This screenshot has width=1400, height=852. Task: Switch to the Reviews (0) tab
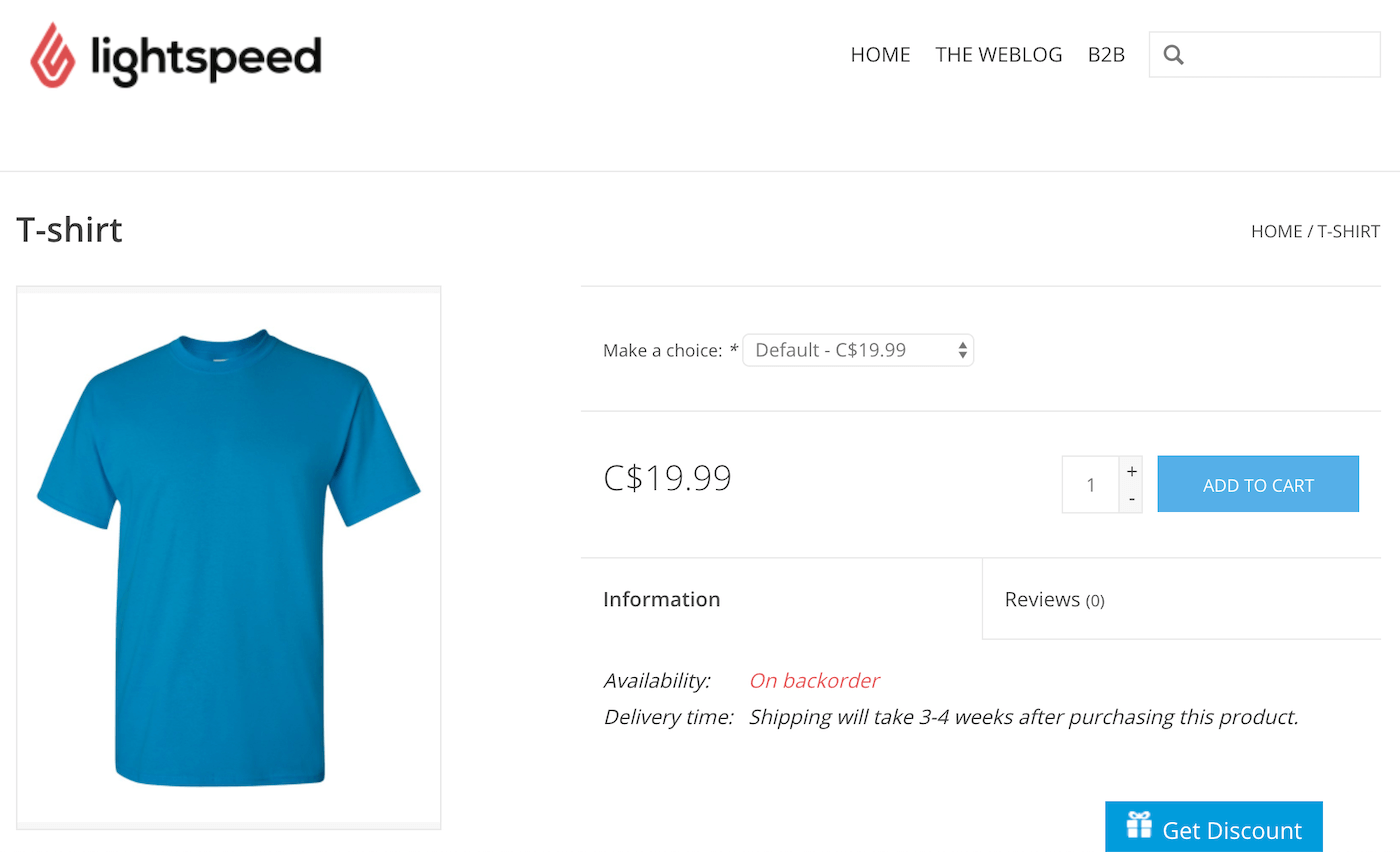click(x=1054, y=598)
